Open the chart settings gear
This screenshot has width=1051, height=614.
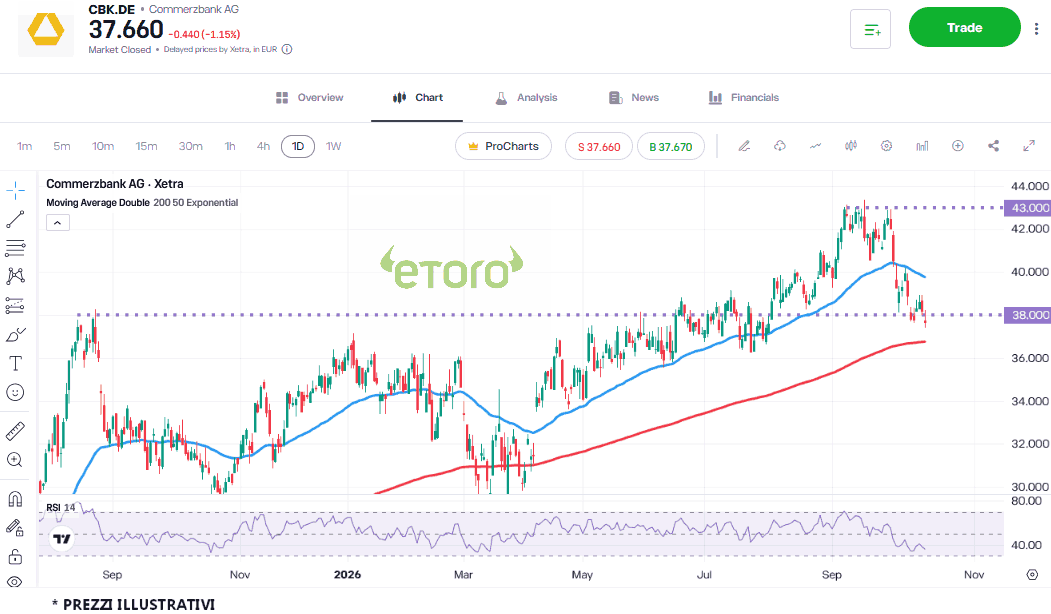coord(886,146)
